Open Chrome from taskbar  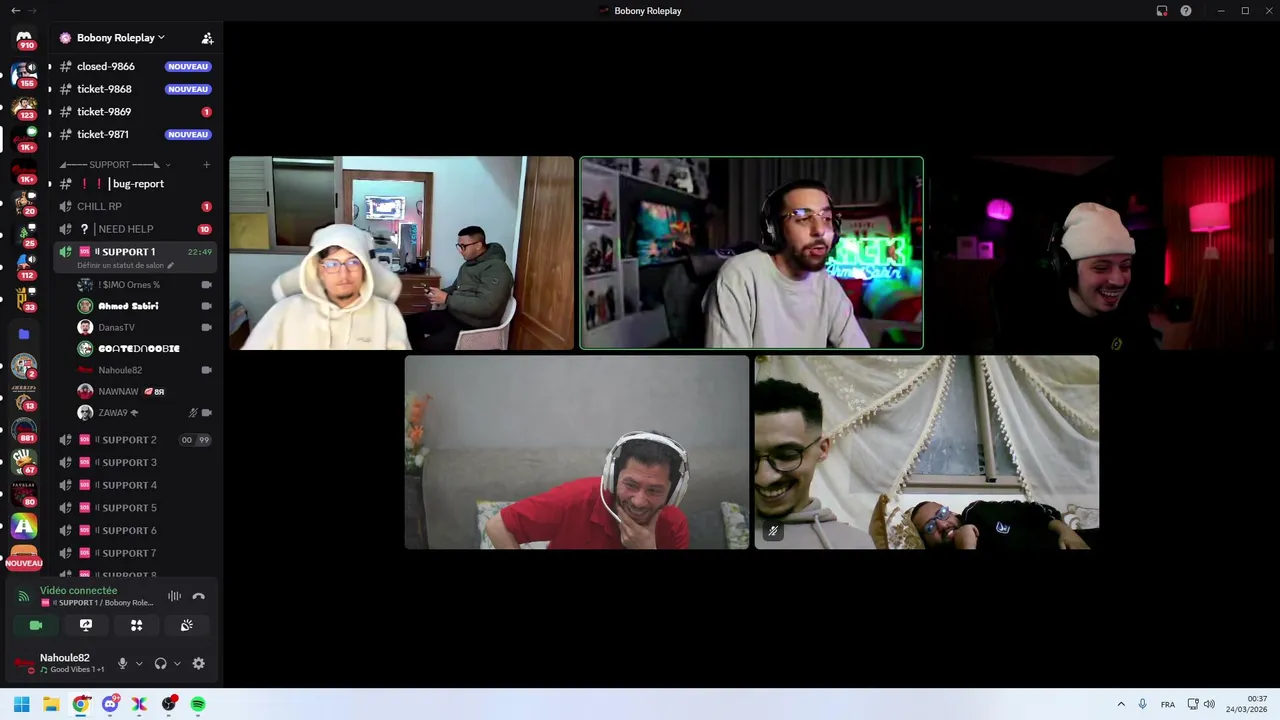click(x=81, y=704)
